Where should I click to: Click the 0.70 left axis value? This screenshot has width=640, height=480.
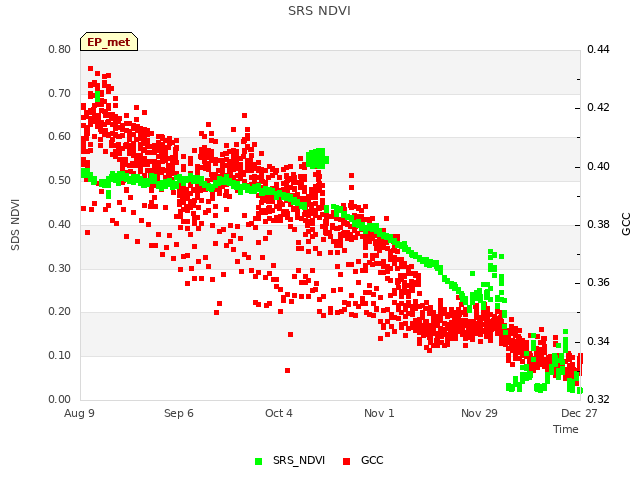coord(60,93)
